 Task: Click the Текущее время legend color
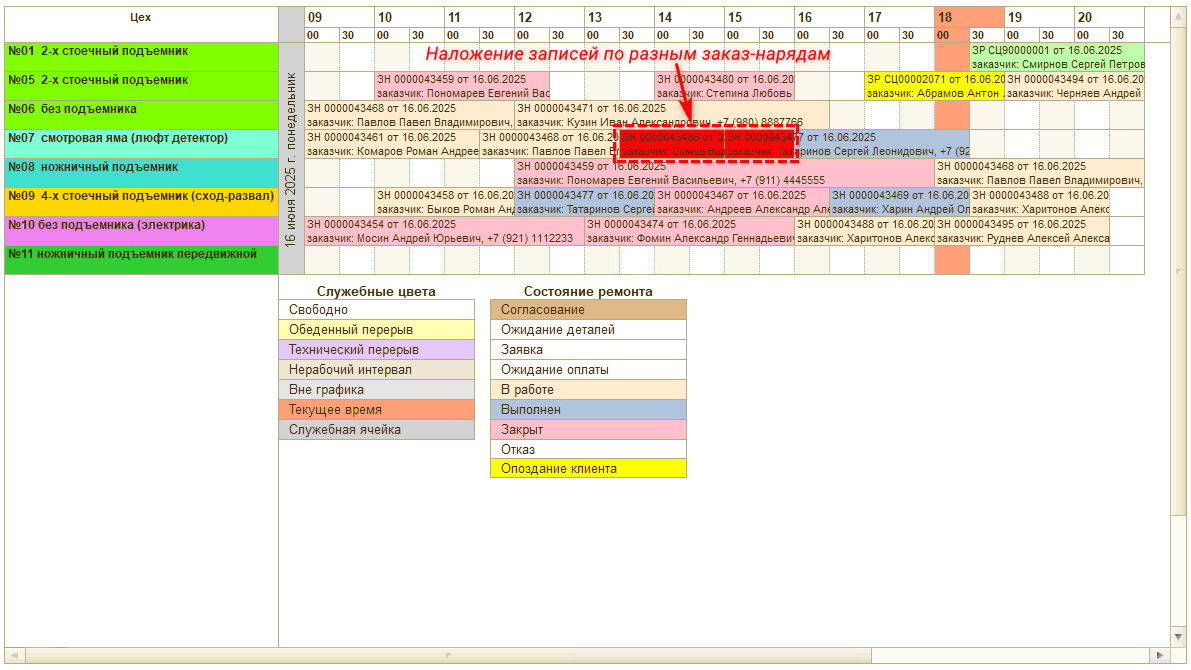point(376,410)
